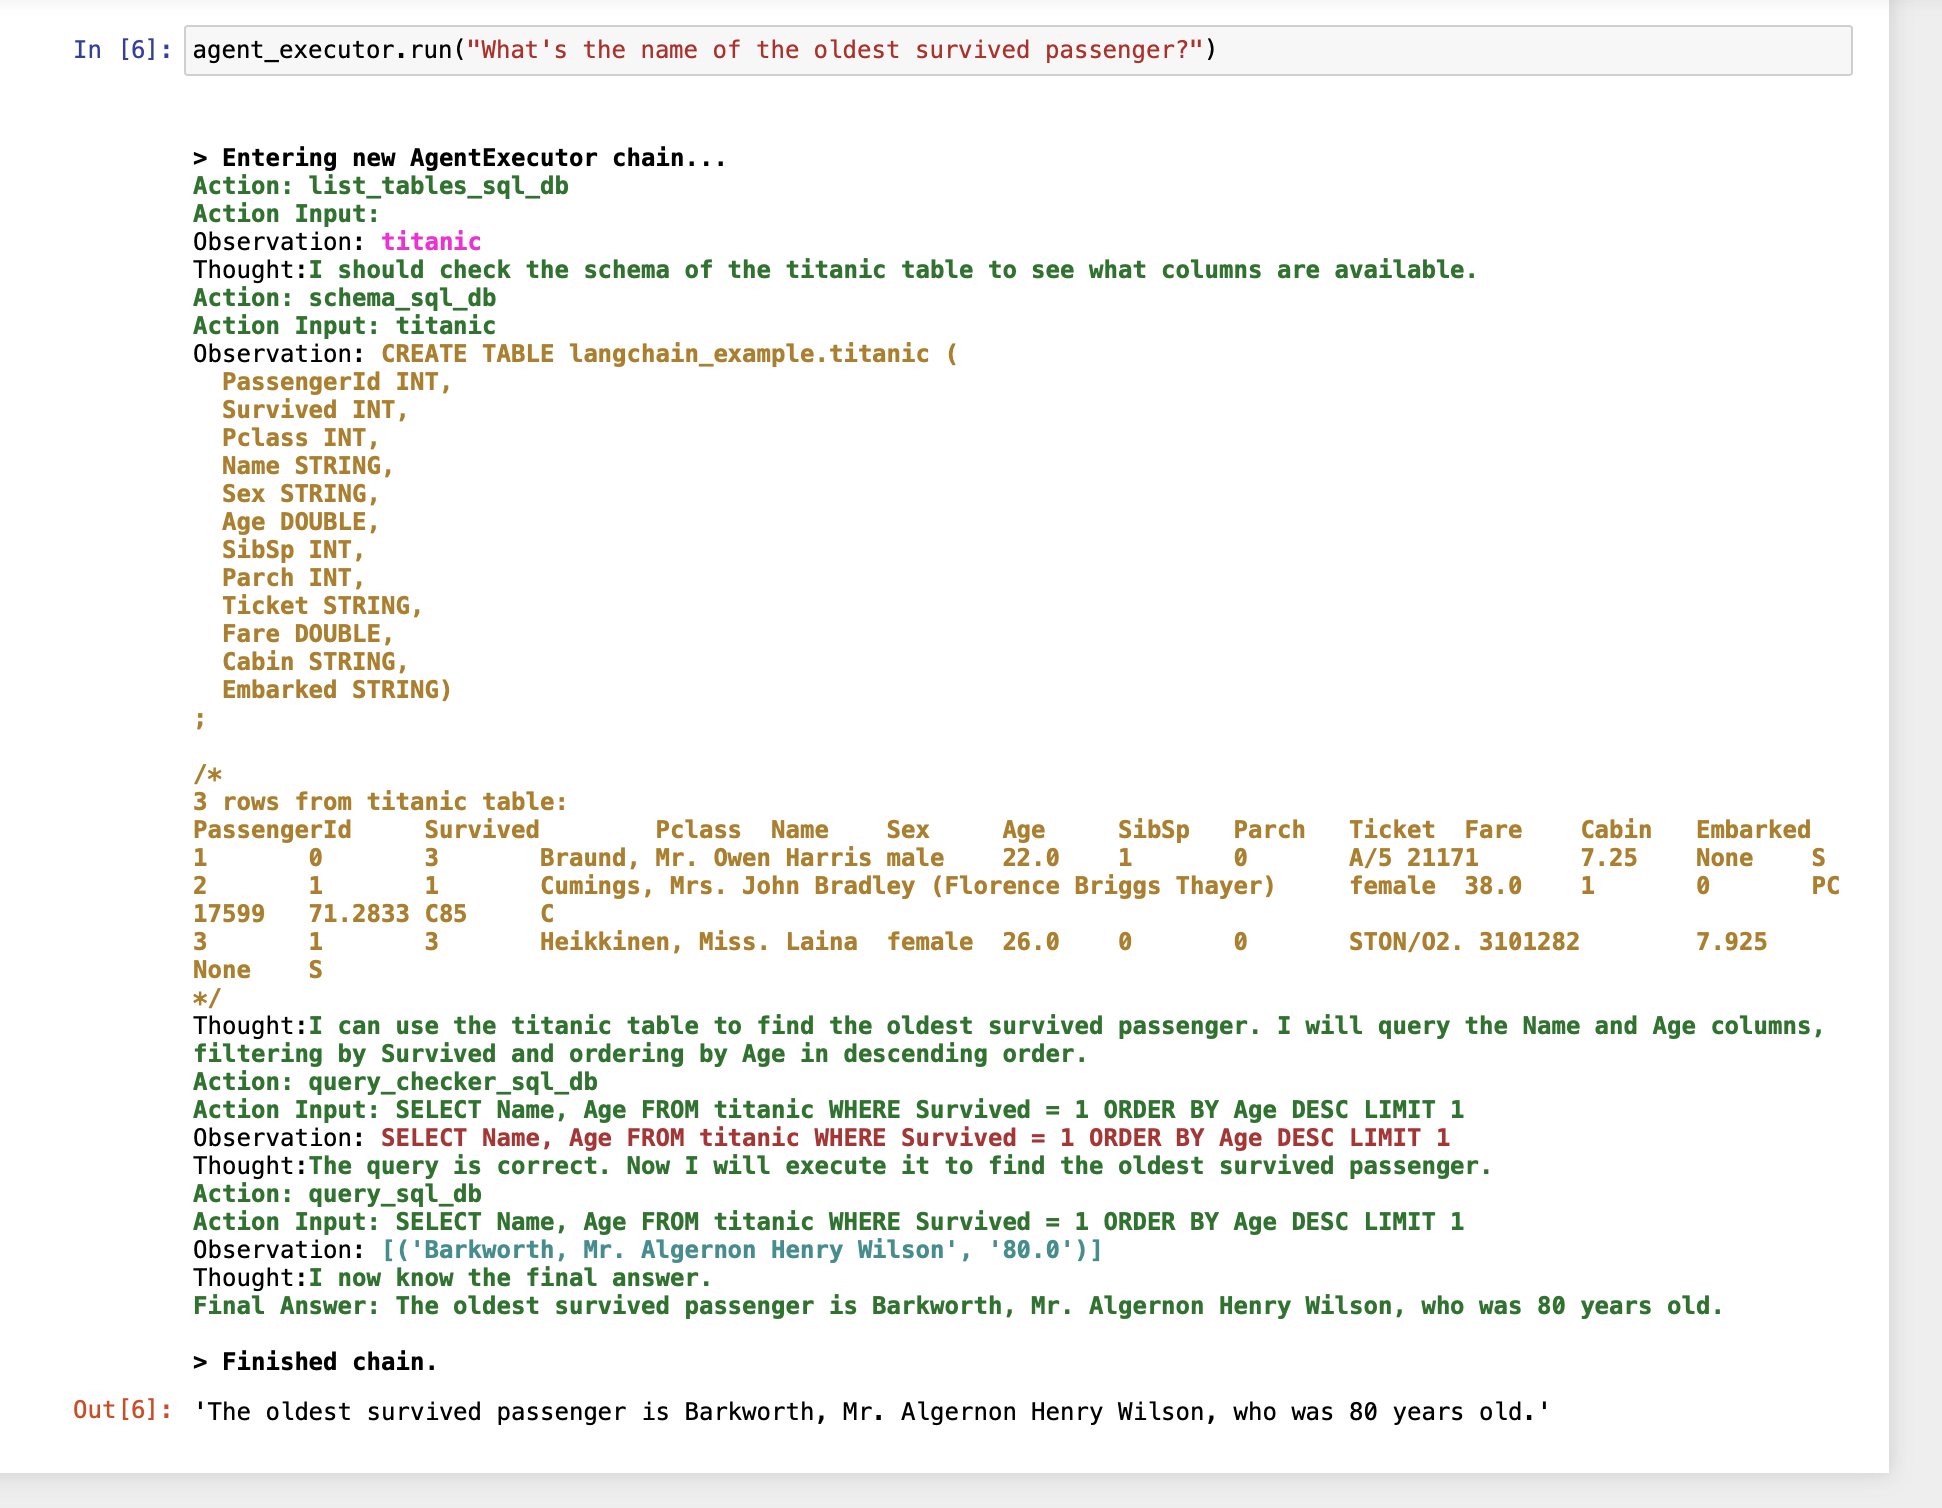Click the query result with 'Barkworth' tuple

[742, 1250]
